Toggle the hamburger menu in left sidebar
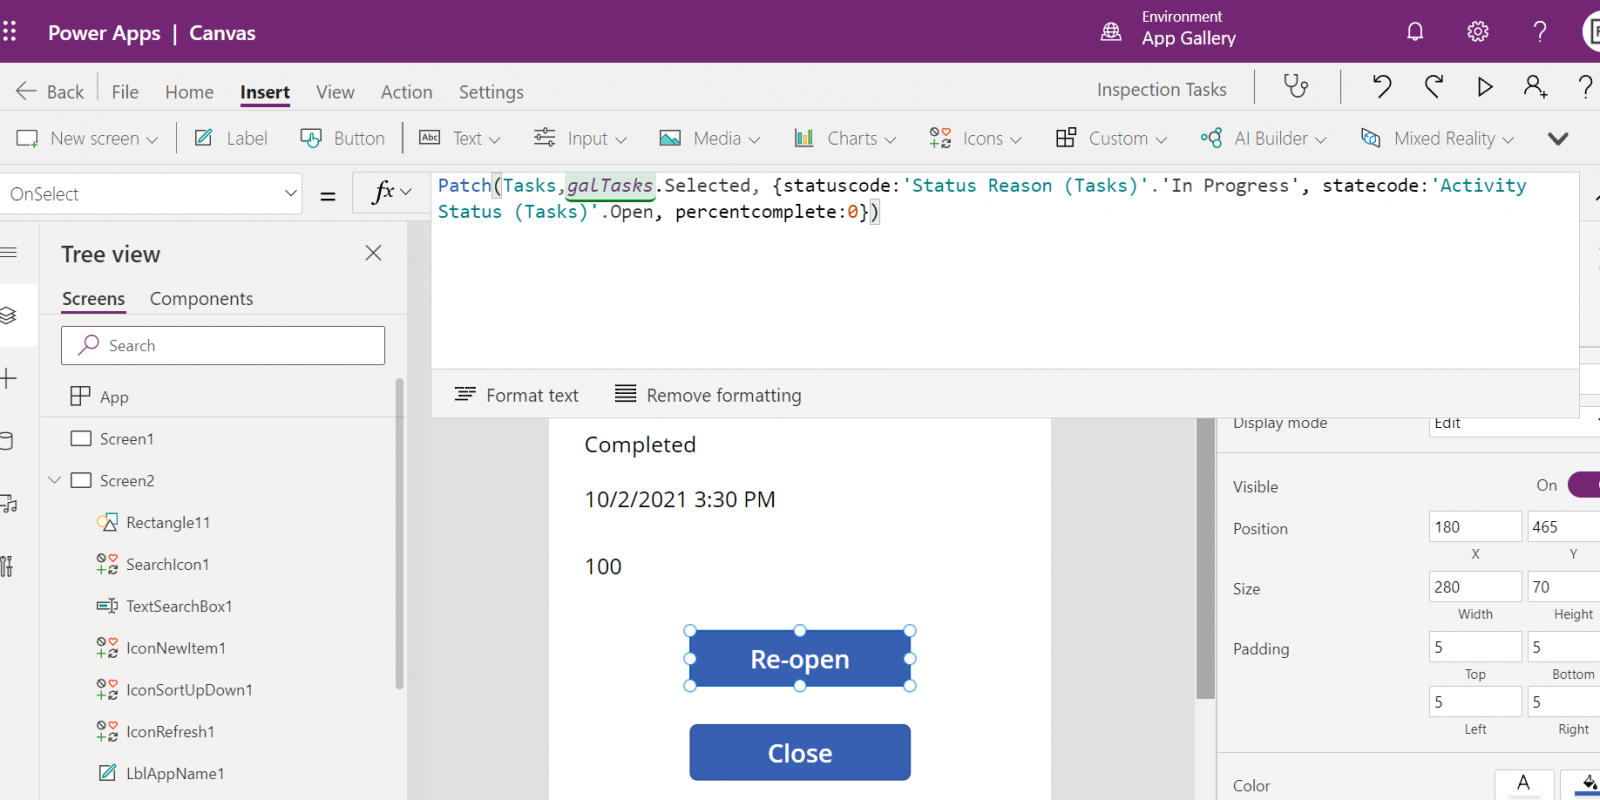This screenshot has width=1600, height=800. [x=9, y=252]
